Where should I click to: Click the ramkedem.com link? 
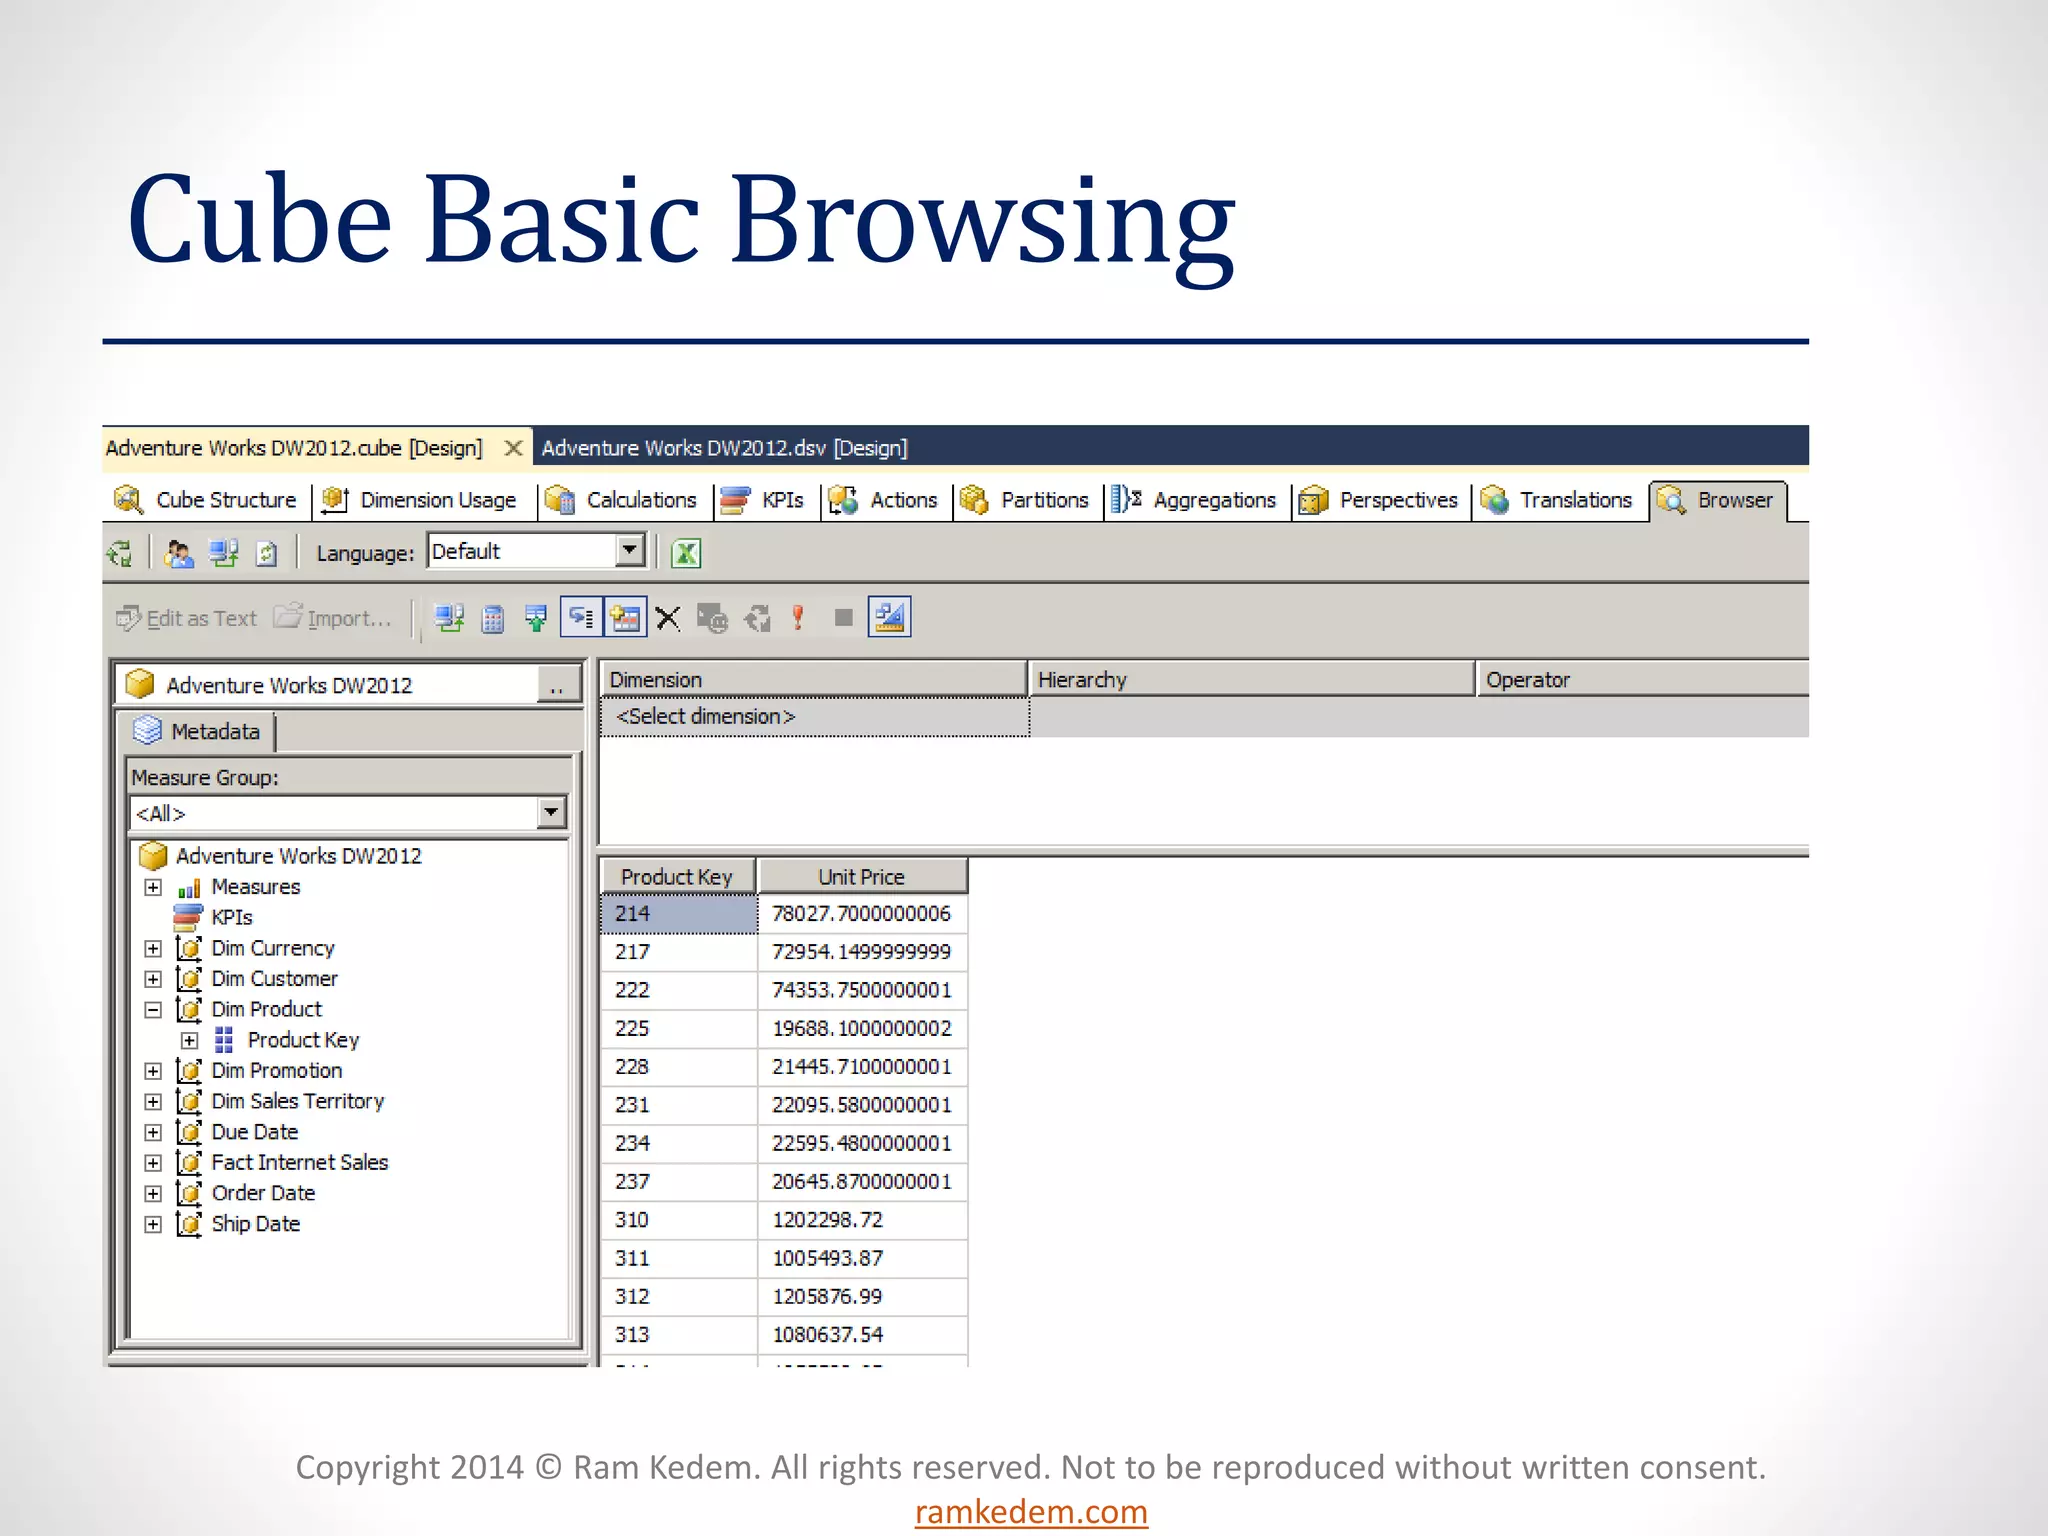1031,1511
